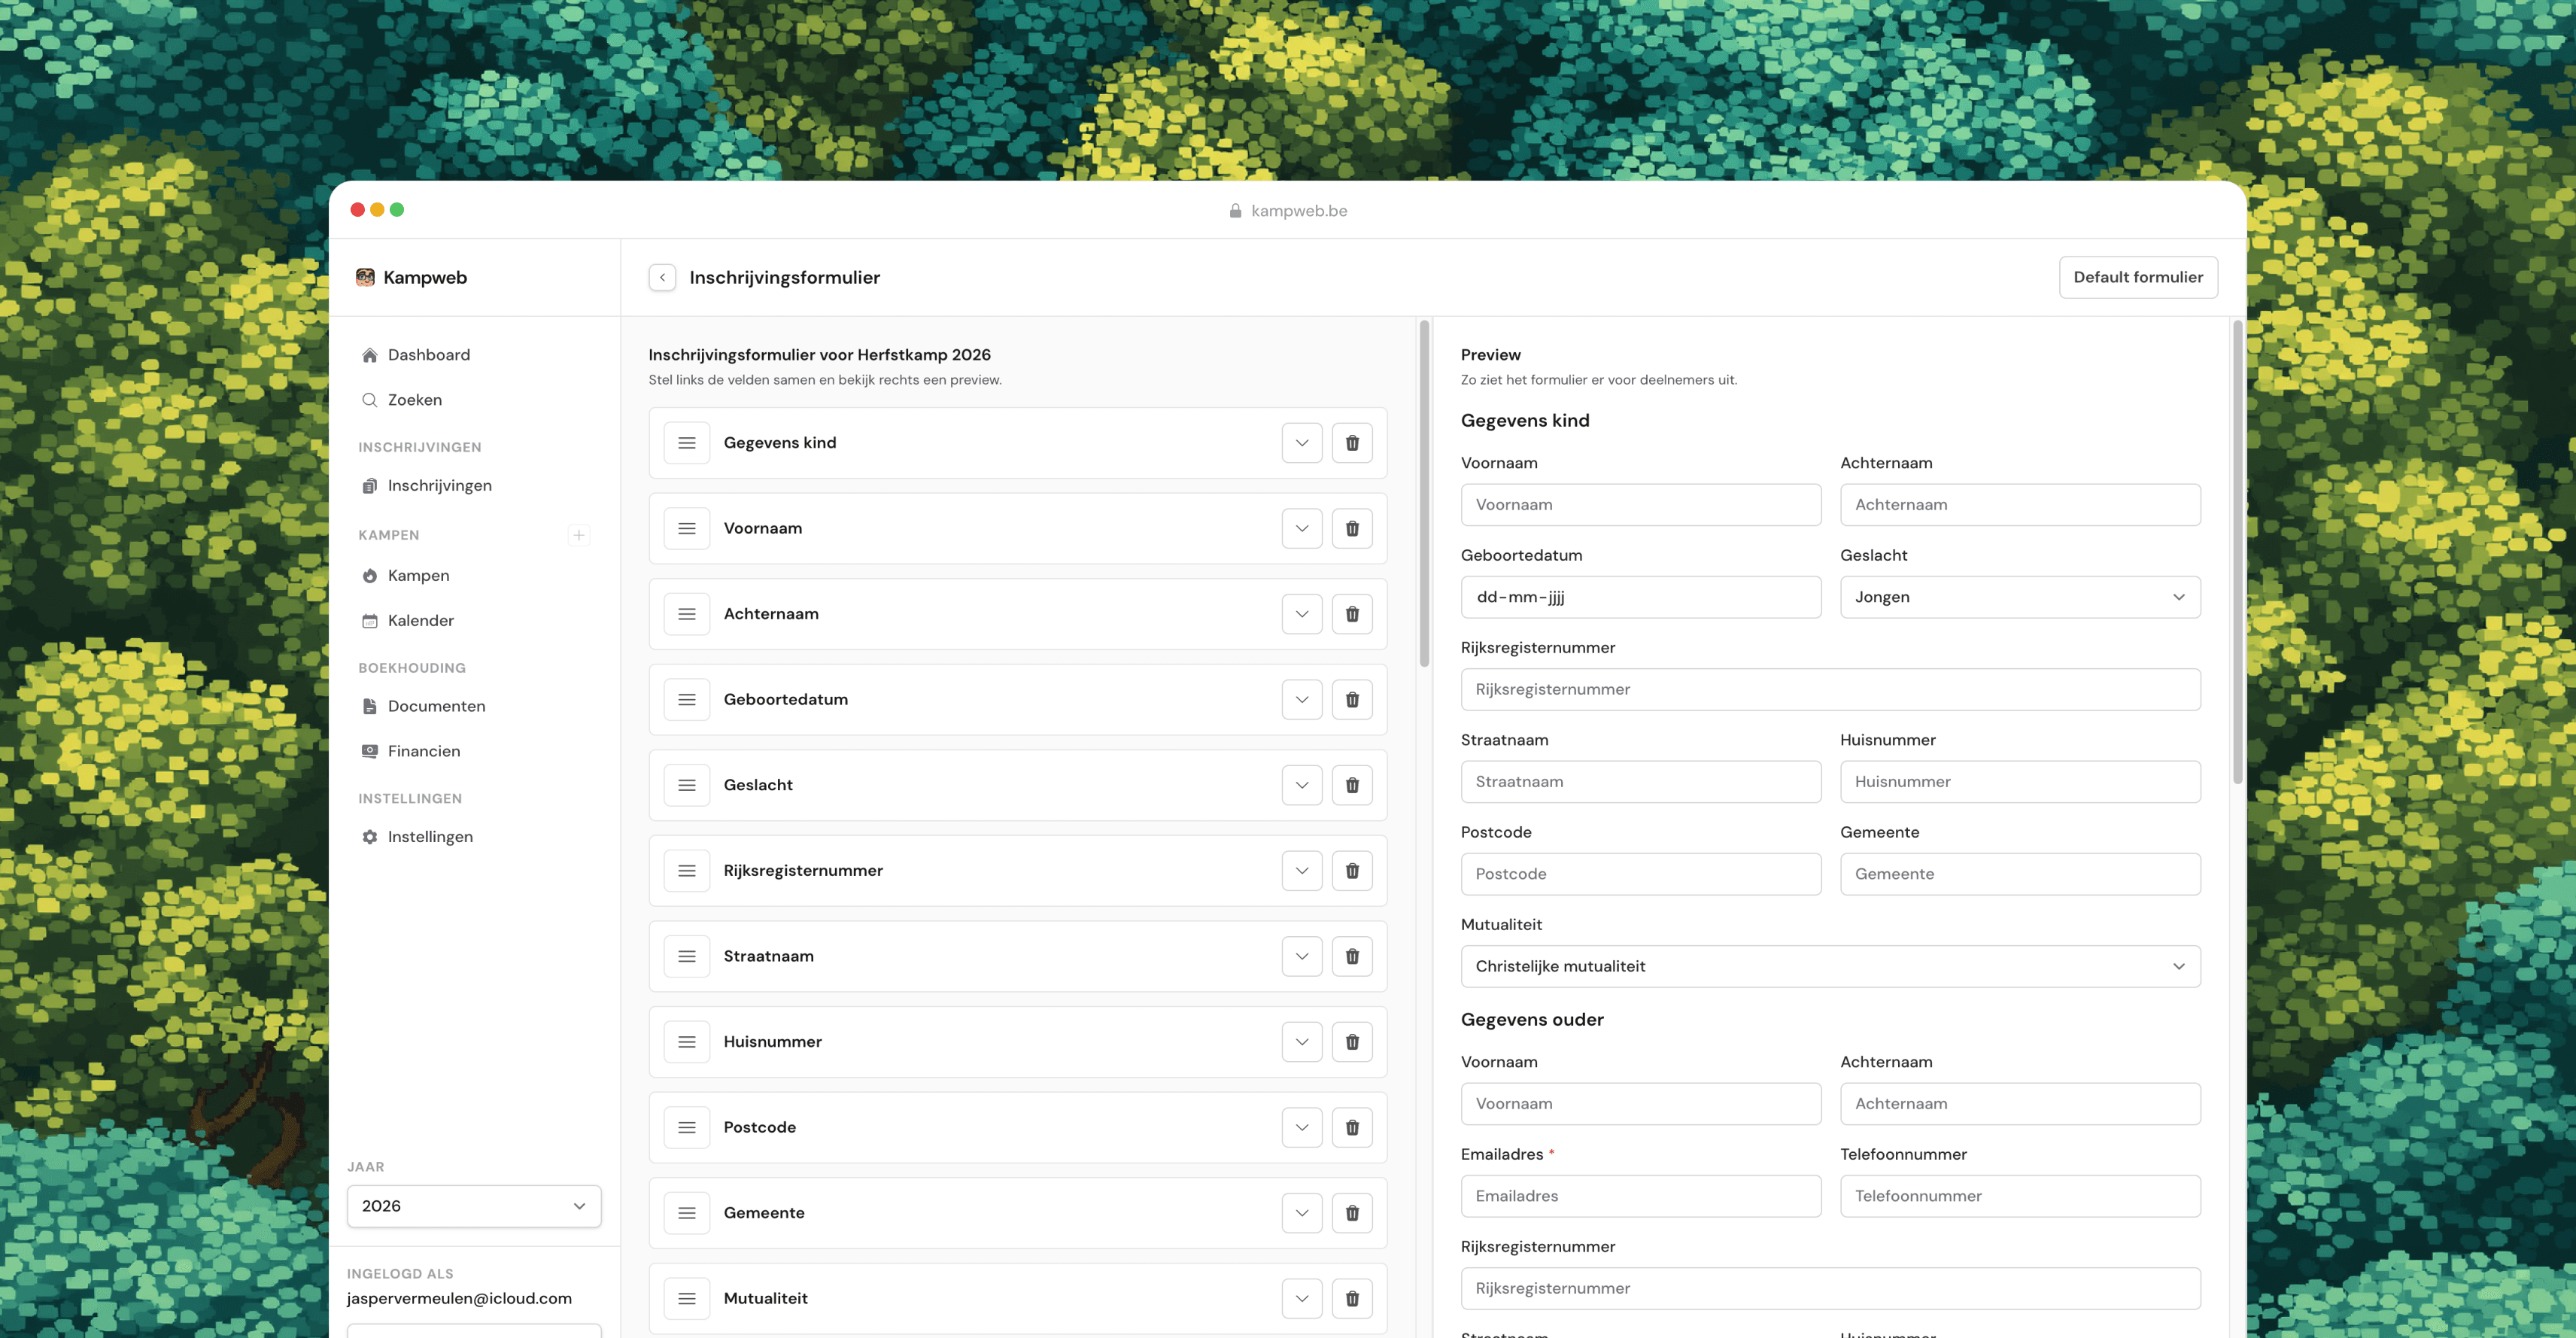Remove the Mutualiteit field with the trash icon

tap(1352, 1298)
